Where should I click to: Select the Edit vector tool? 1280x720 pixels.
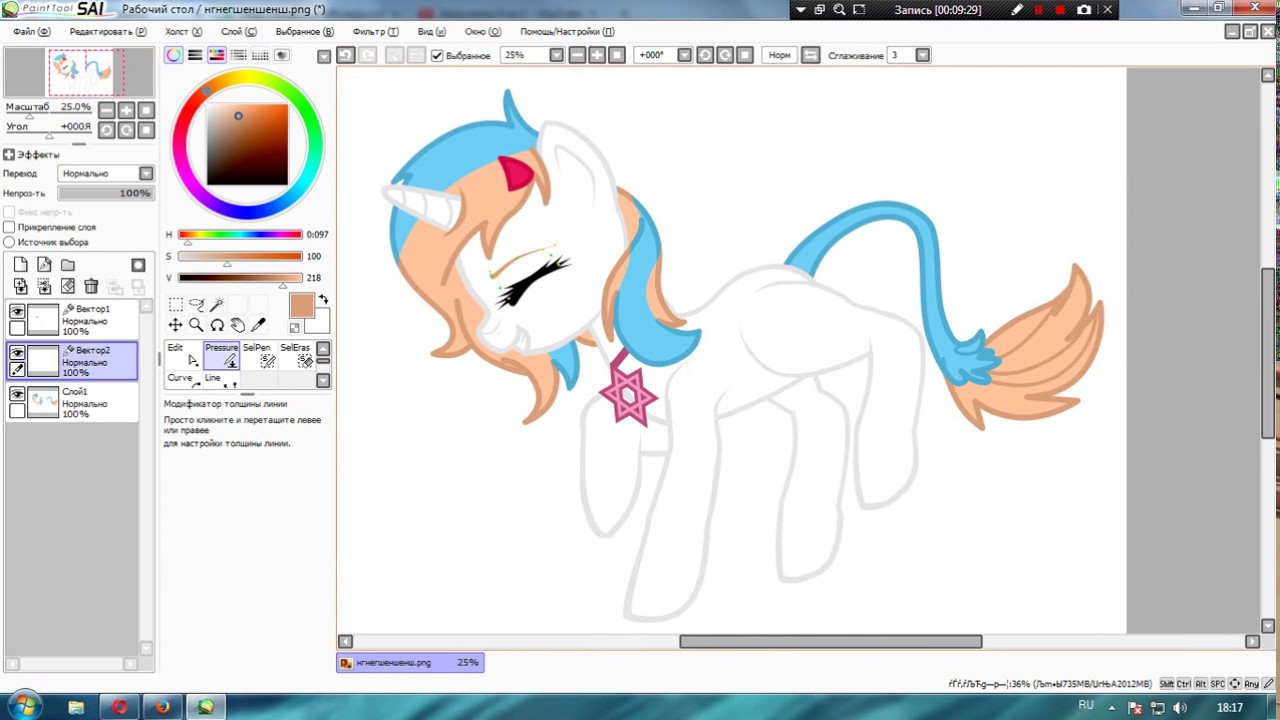(183, 355)
